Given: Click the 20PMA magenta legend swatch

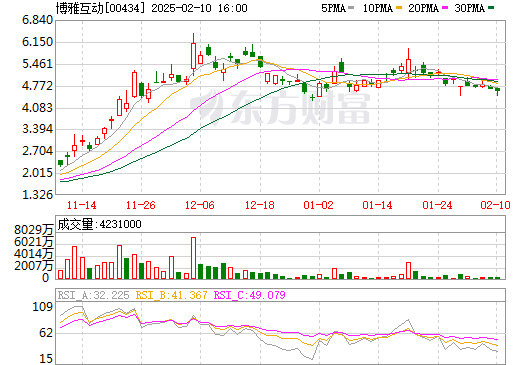Looking at the screenshot, I should pos(445,8).
